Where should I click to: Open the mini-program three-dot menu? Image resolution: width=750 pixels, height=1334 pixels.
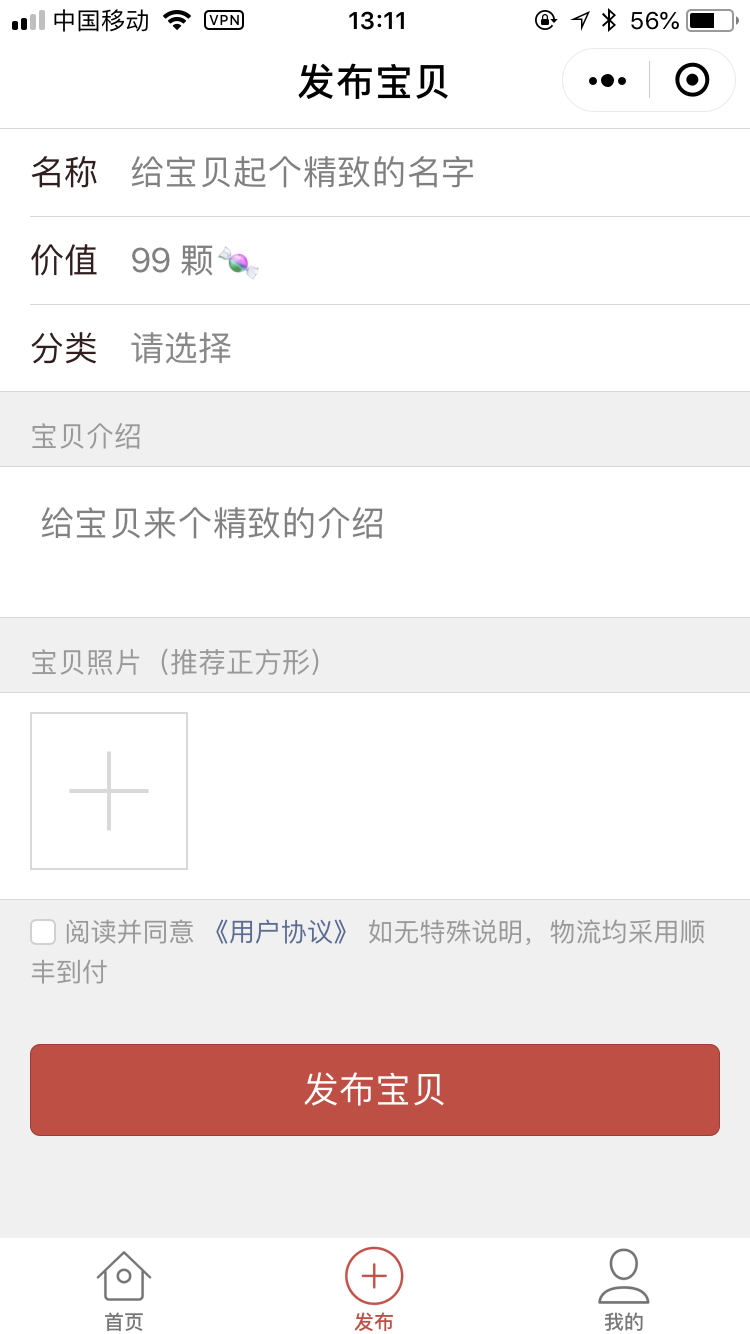(607, 80)
